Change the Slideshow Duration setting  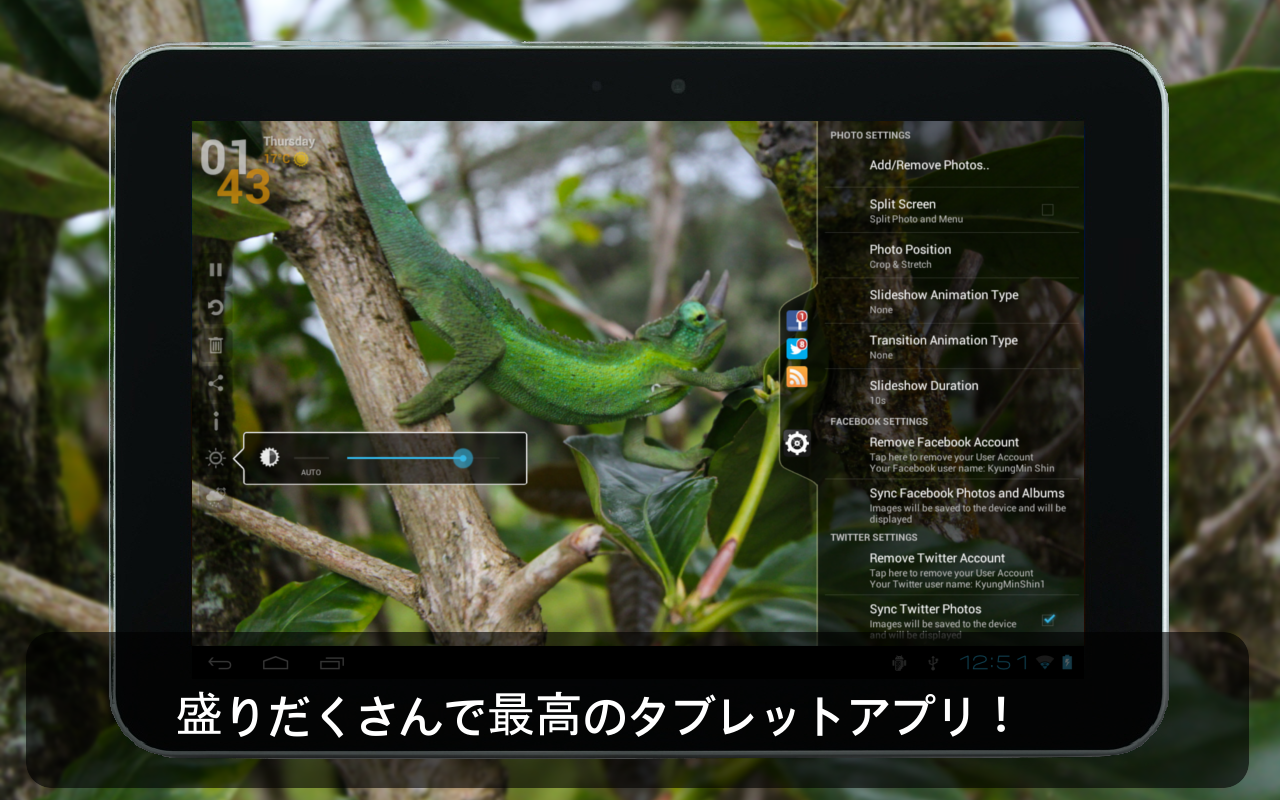951,392
